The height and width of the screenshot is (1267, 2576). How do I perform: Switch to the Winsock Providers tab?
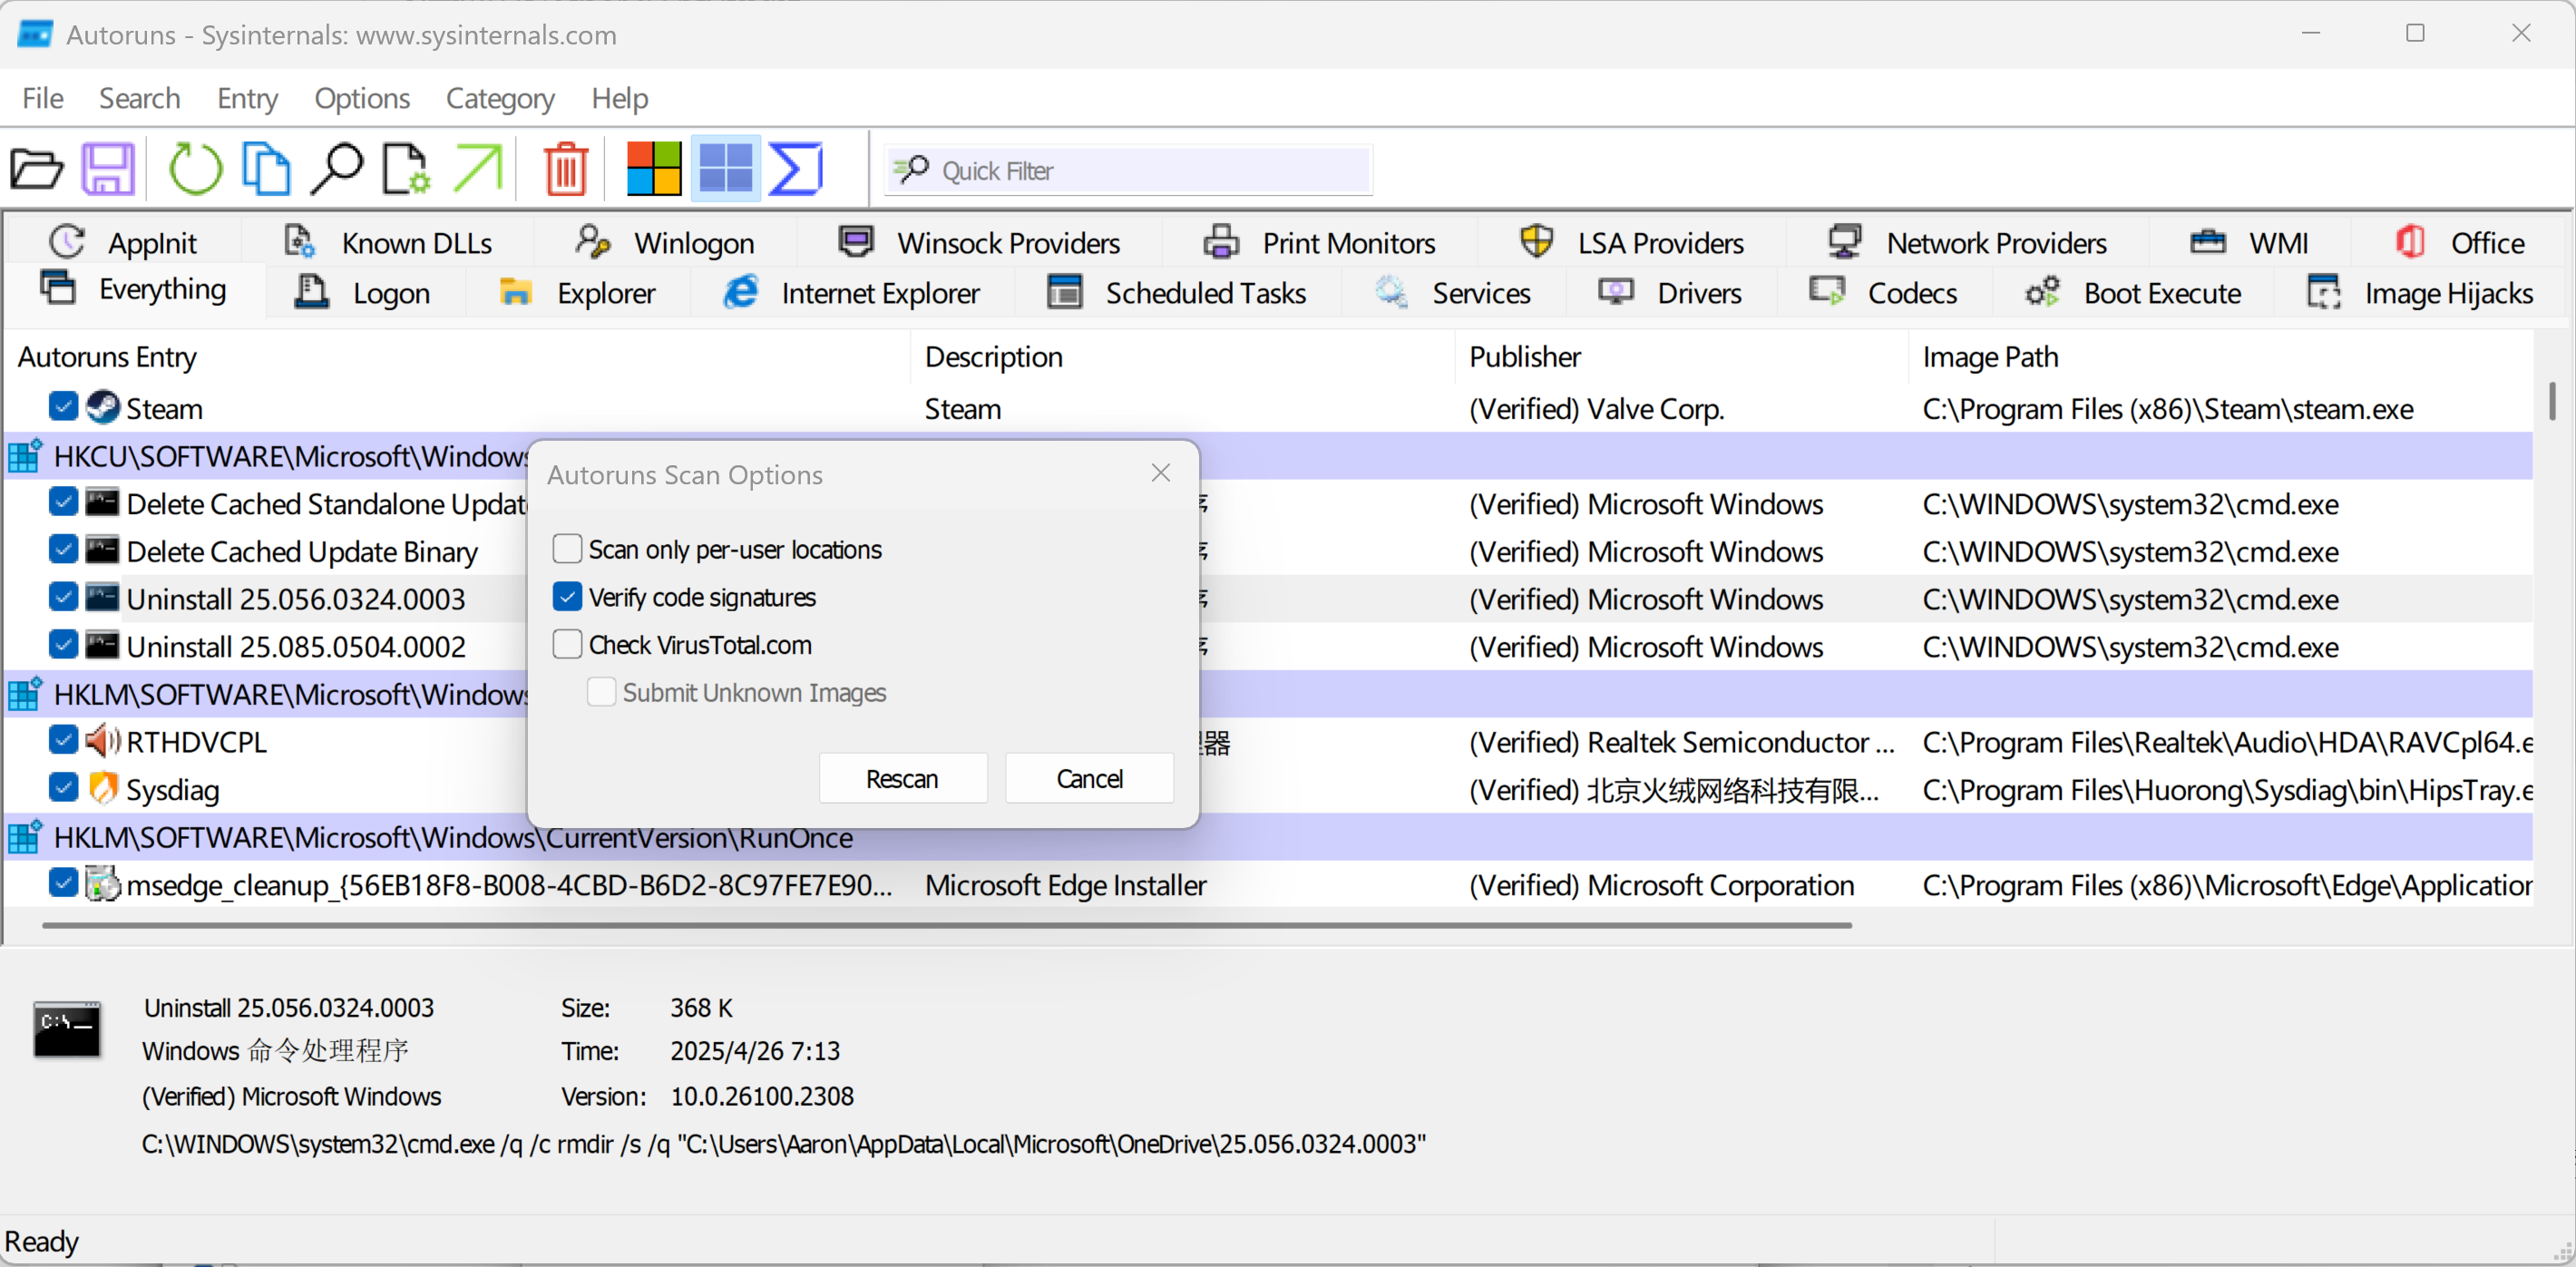(978, 243)
